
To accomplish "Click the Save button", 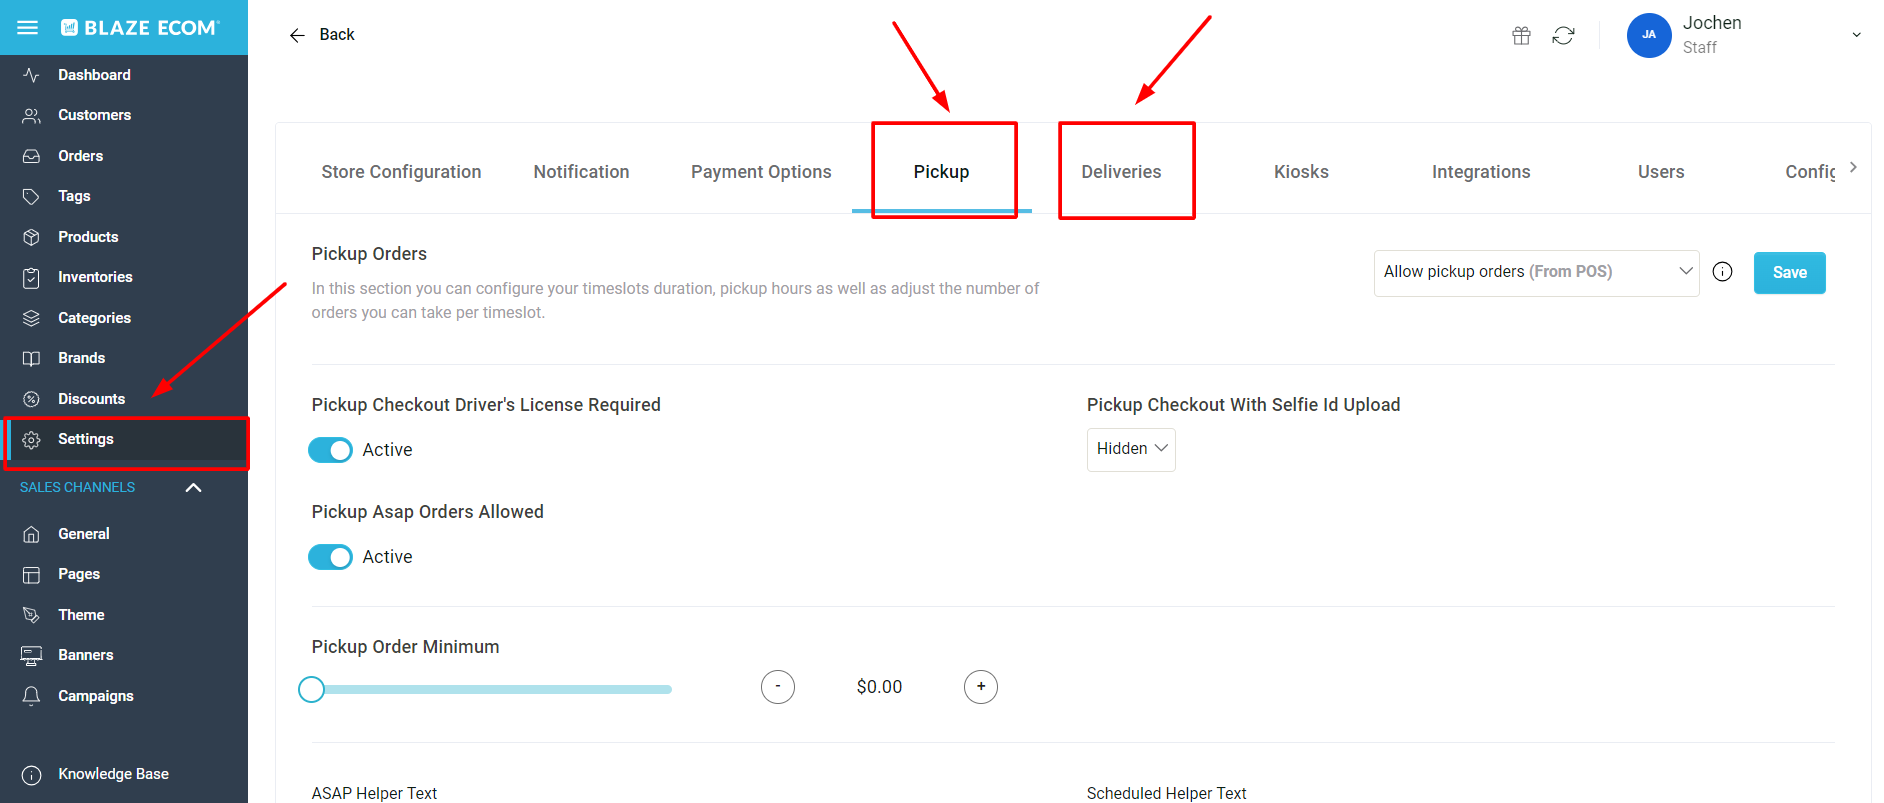I will pyautogui.click(x=1789, y=272).
